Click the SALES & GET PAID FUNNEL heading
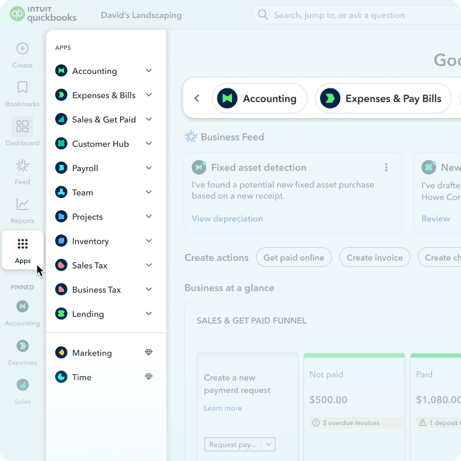Screen dimensions: 461x461 (x=251, y=321)
